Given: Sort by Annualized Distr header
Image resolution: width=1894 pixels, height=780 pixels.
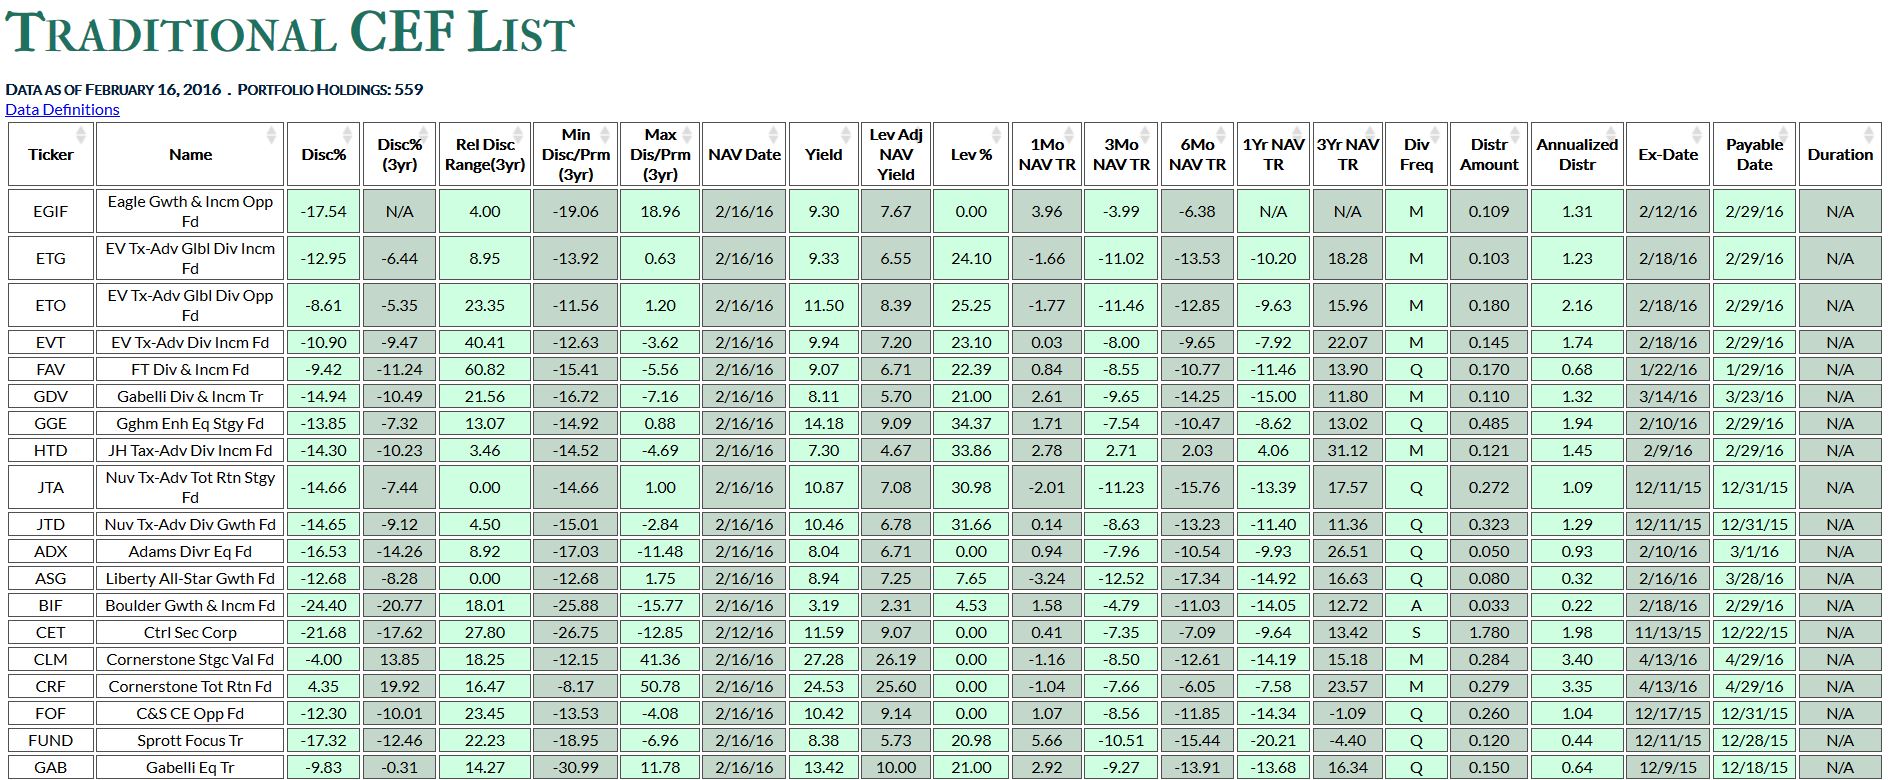Looking at the screenshot, I should coord(1576,155).
